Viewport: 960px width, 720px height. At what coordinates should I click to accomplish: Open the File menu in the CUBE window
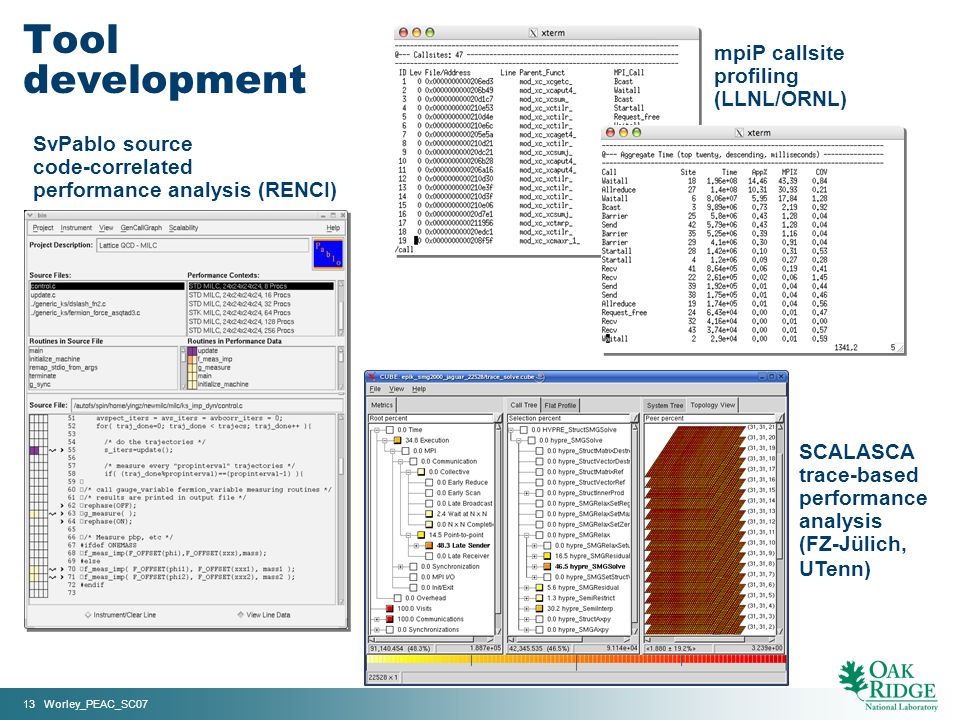click(x=375, y=389)
